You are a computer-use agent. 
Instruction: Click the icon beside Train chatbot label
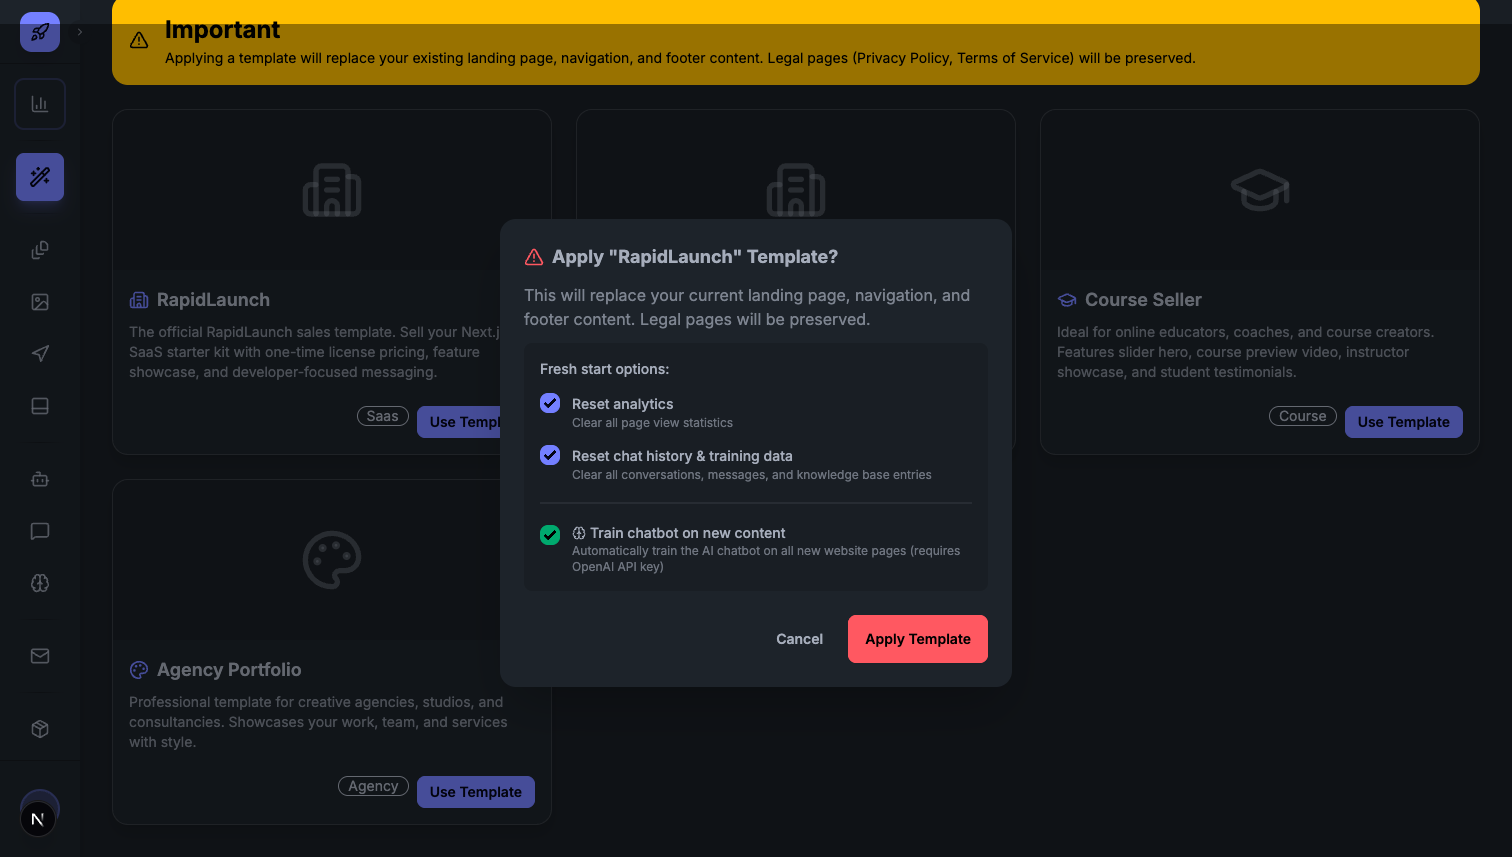tap(579, 533)
